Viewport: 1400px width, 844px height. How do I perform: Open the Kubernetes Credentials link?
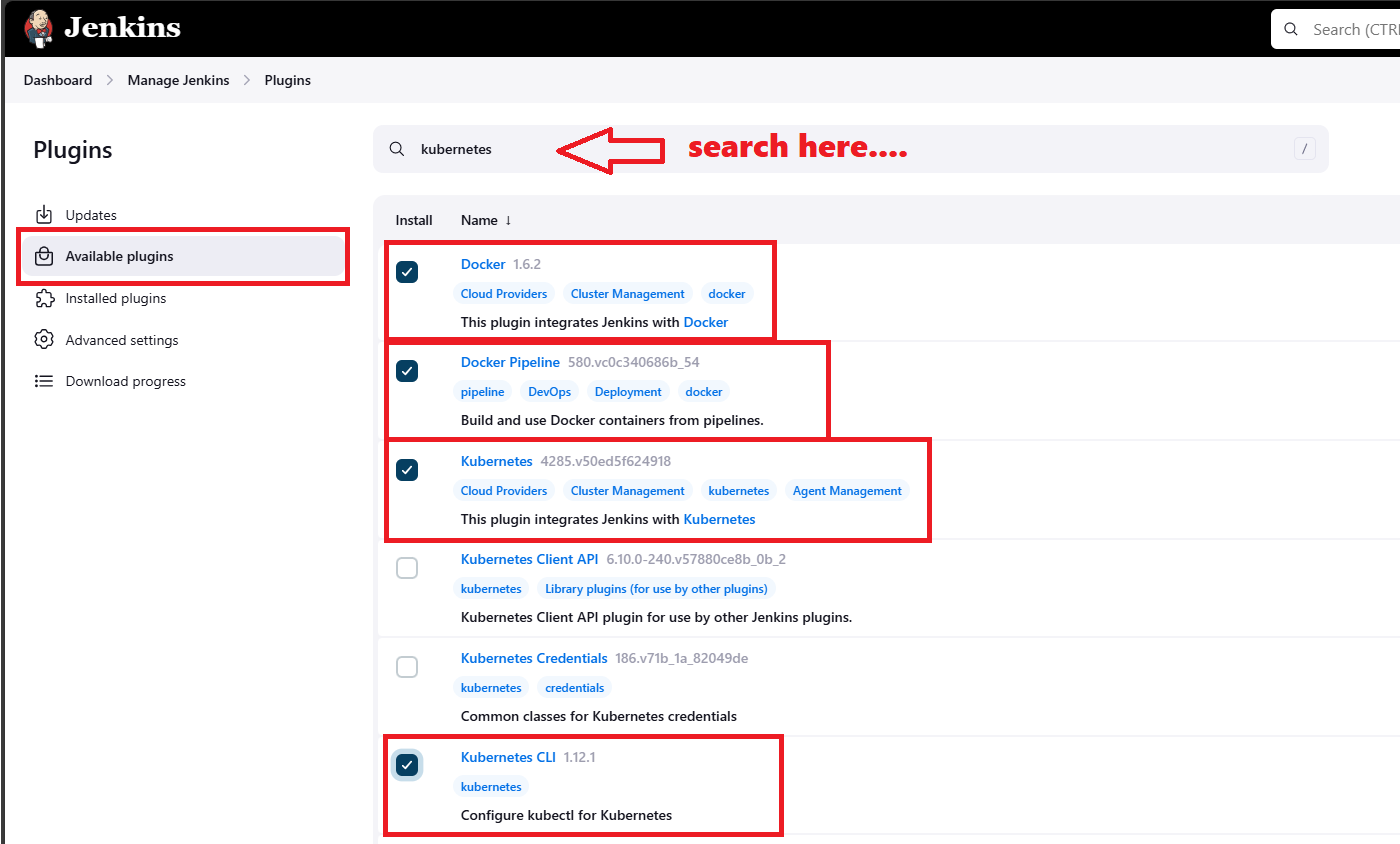pos(534,658)
